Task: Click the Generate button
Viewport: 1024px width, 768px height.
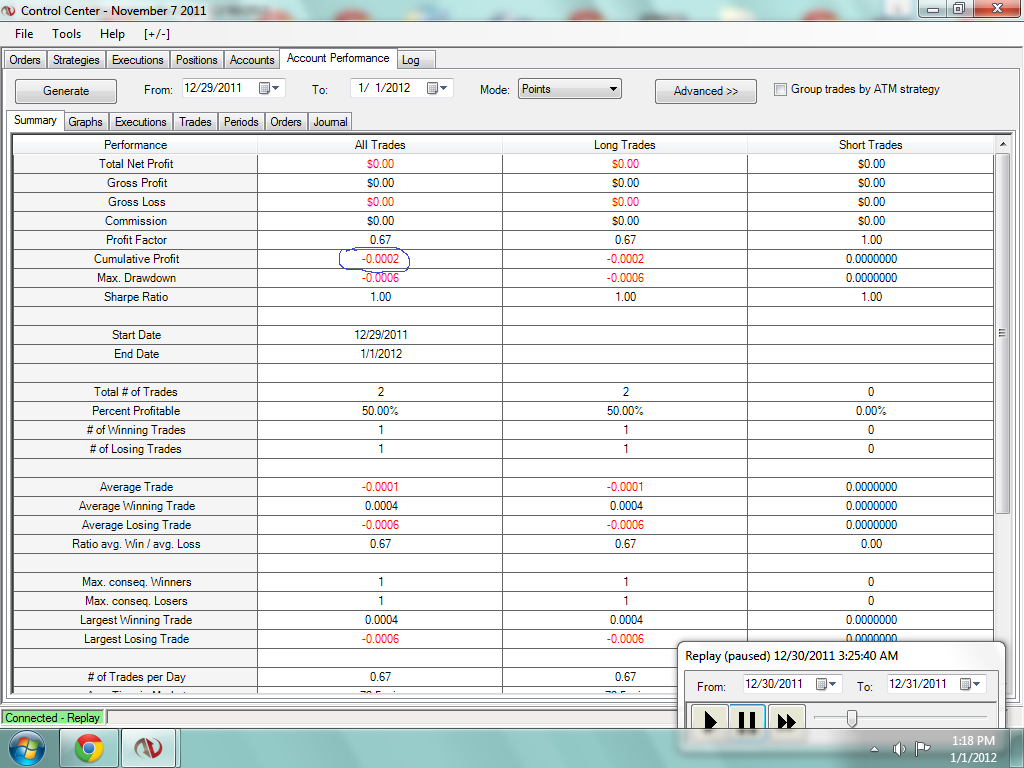Action: [66, 91]
